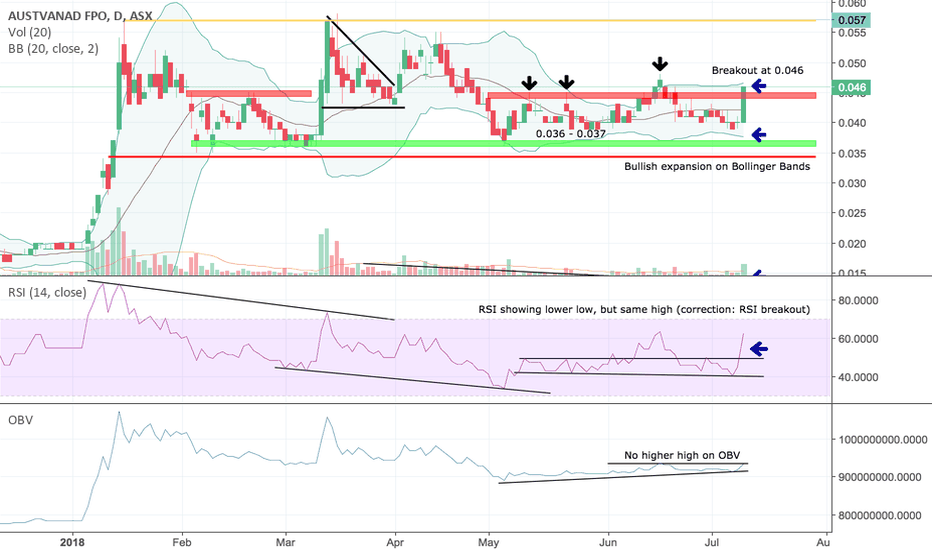The image size is (932, 550).
Task: Select the OBV pane label
Action: [20, 420]
